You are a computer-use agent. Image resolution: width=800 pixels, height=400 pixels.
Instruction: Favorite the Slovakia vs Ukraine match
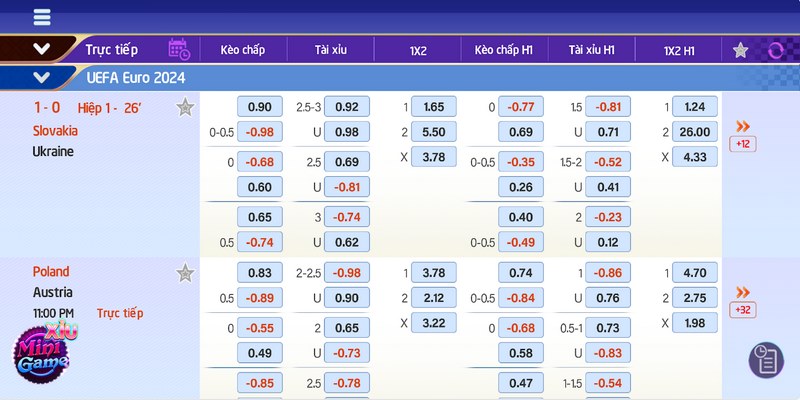pyautogui.click(x=185, y=108)
